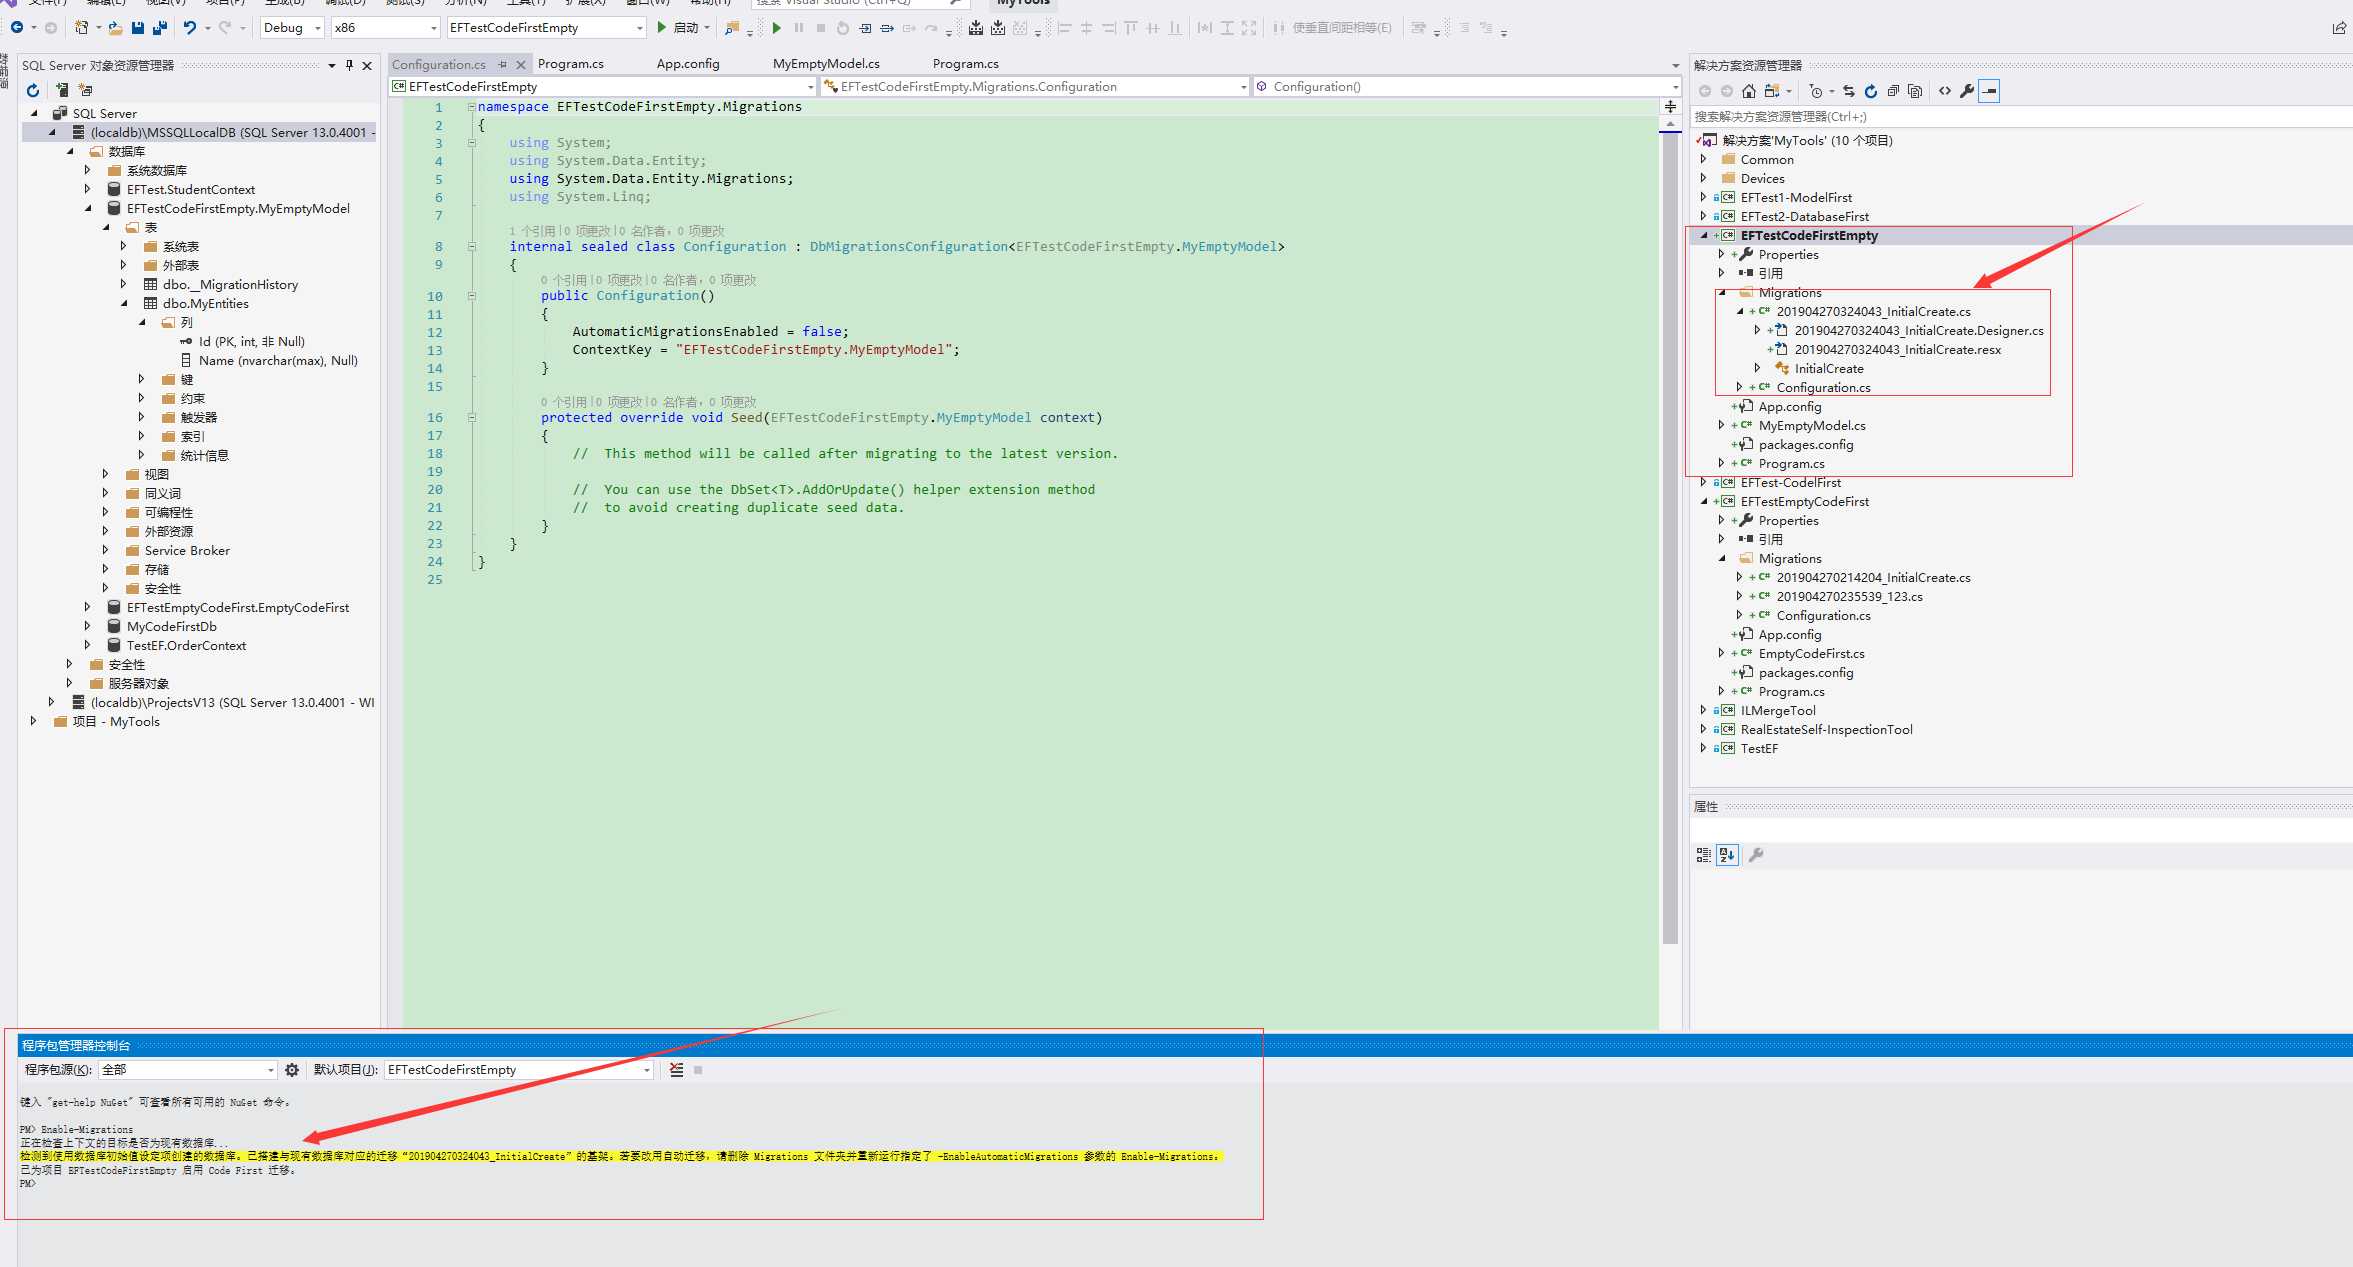Image resolution: width=2353 pixels, height=1267 pixels.
Task: Click the Step Into debug icon
Action: click(x=865, y=28)
